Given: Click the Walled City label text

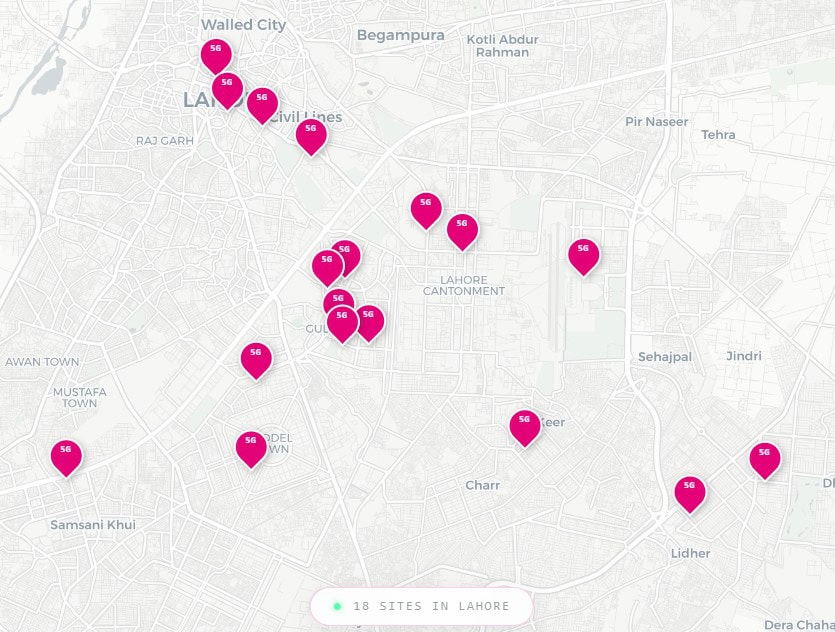Looking at the screenshot, I should [244, 24].
